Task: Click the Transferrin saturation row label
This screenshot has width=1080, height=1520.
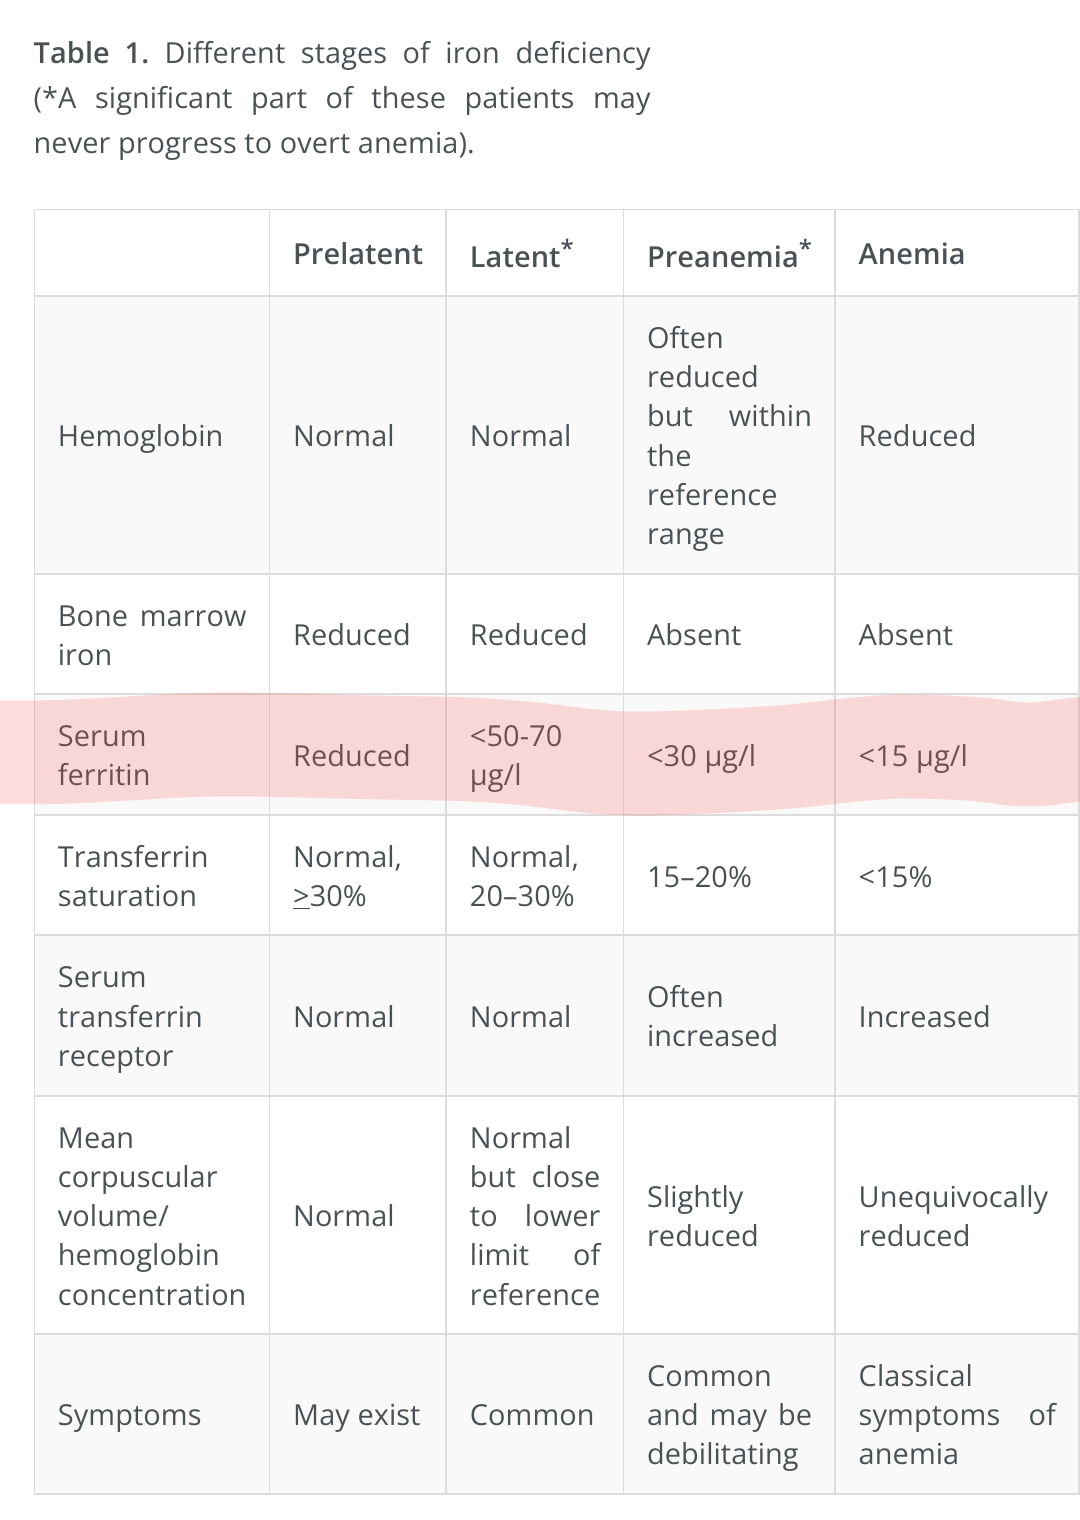Action: [133, 876]
